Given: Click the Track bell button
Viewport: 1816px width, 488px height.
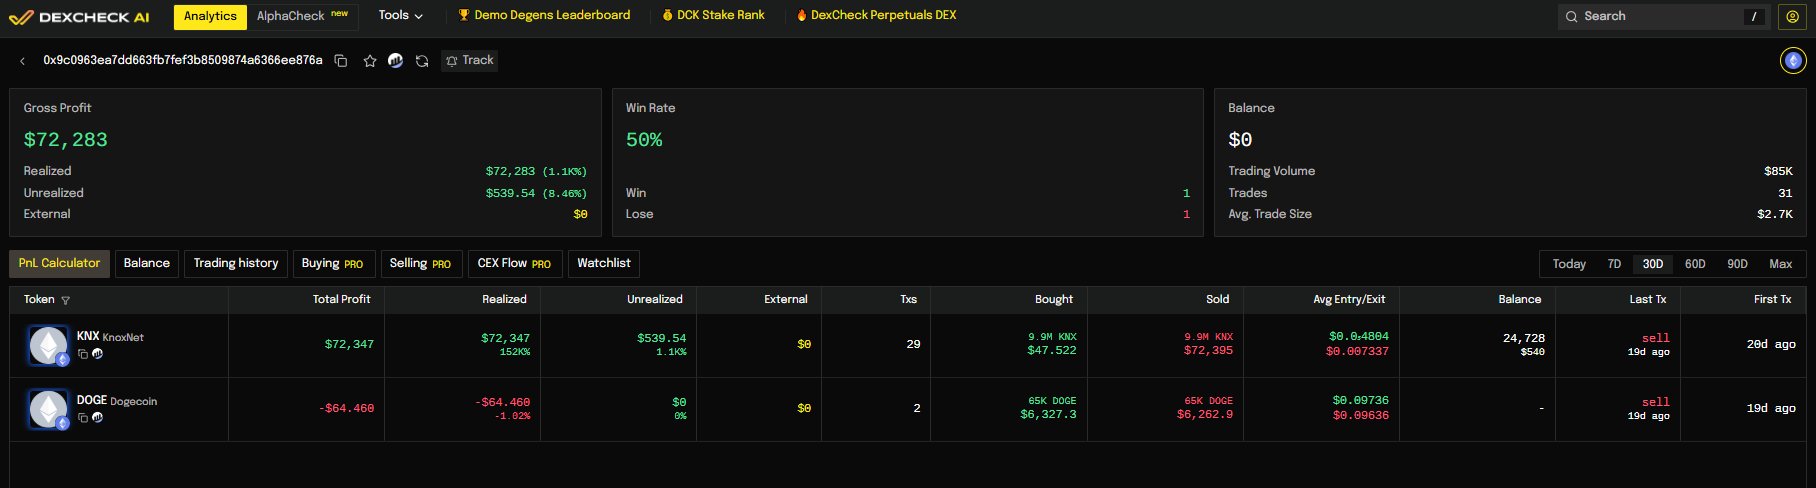Looking at the screenshot, I should tap(470, 61).
